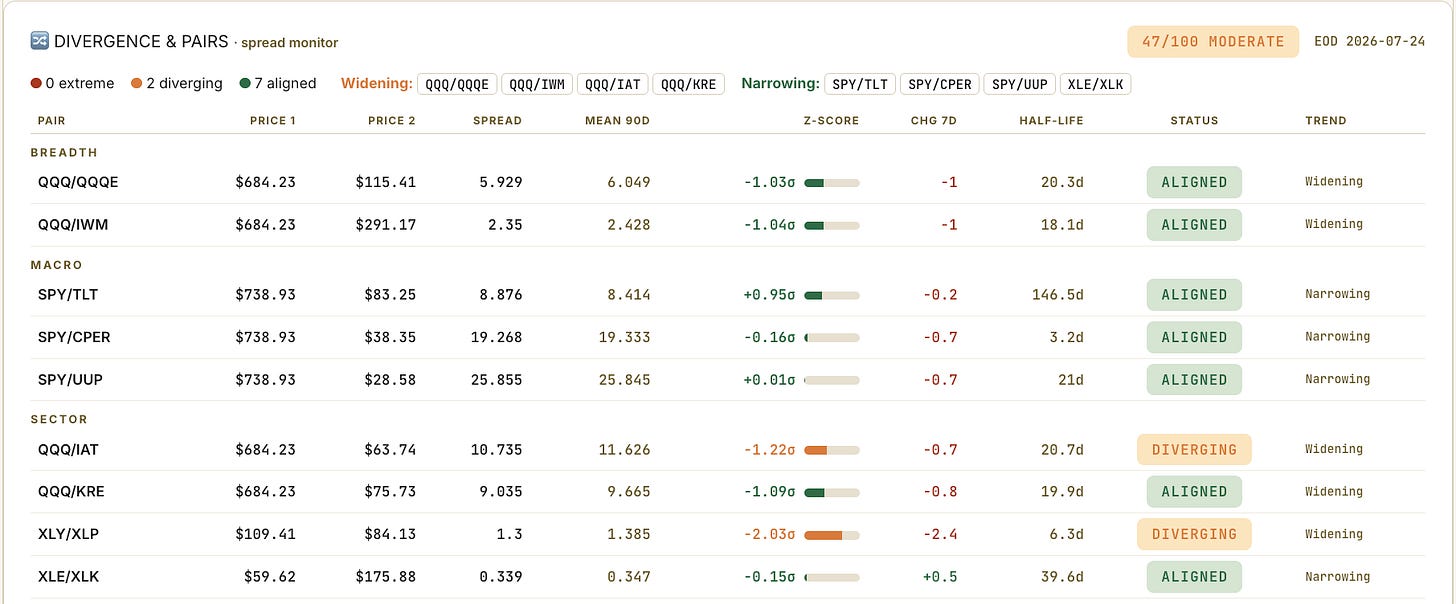Open the QQQ/IAT pair row
Screen dimensions: 1456x604
pyautogui.click(x=728, y=450)
